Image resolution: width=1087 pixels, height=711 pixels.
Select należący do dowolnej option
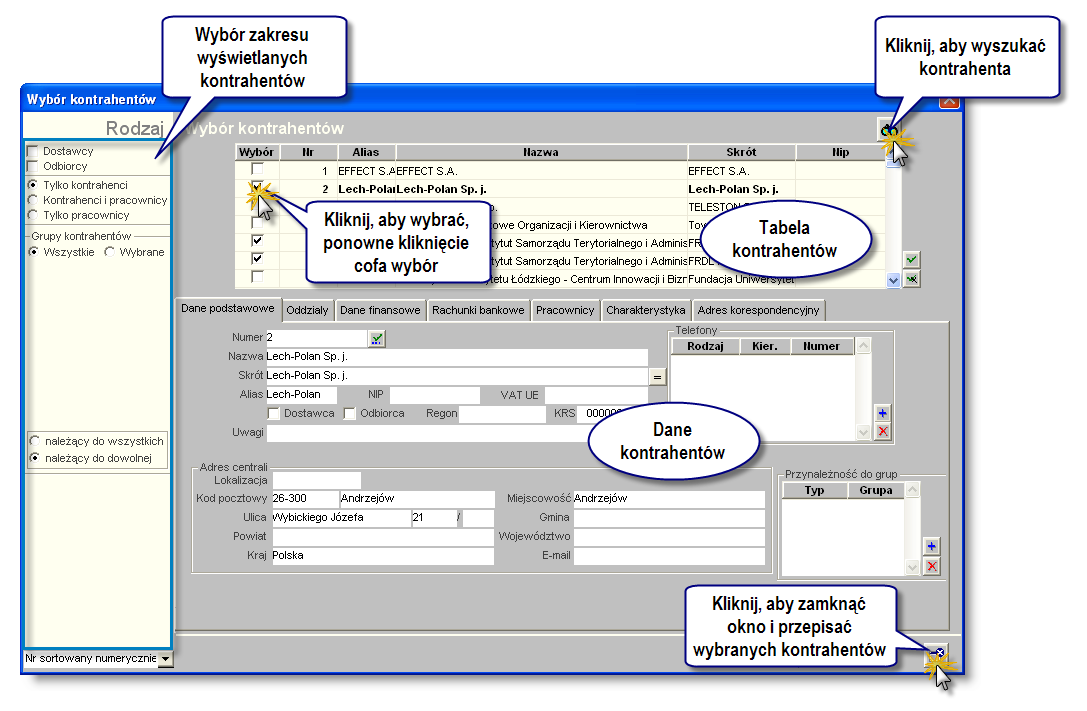pyautogui.click(x=35, y=458)
